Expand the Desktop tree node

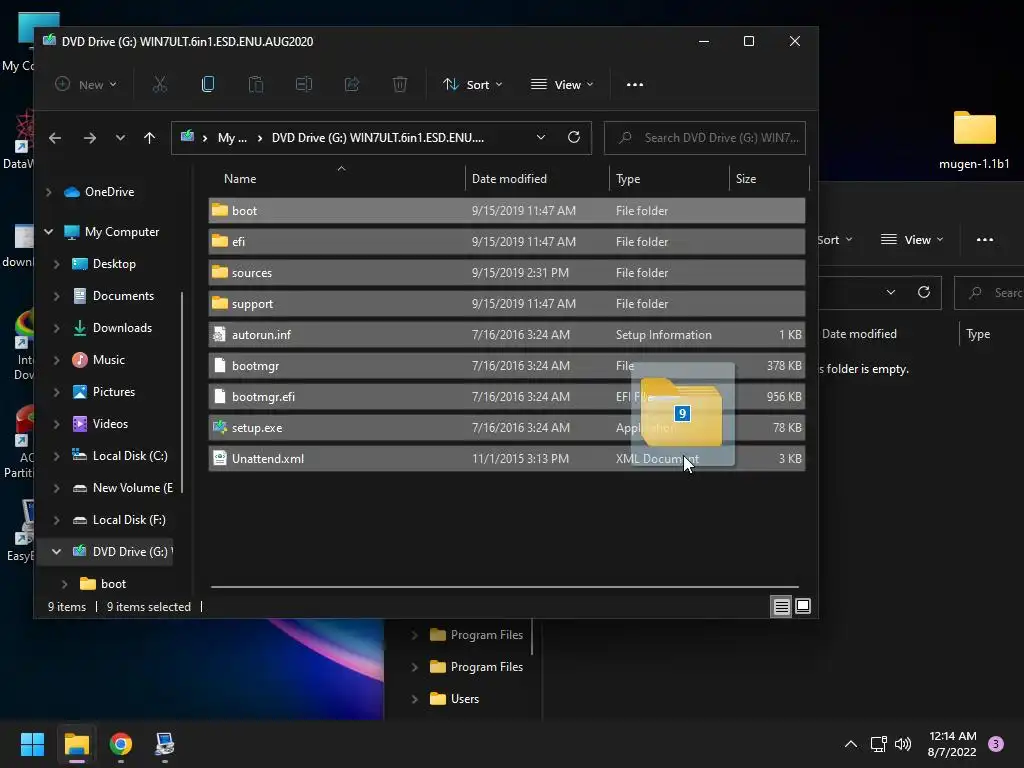pos(56,264)
